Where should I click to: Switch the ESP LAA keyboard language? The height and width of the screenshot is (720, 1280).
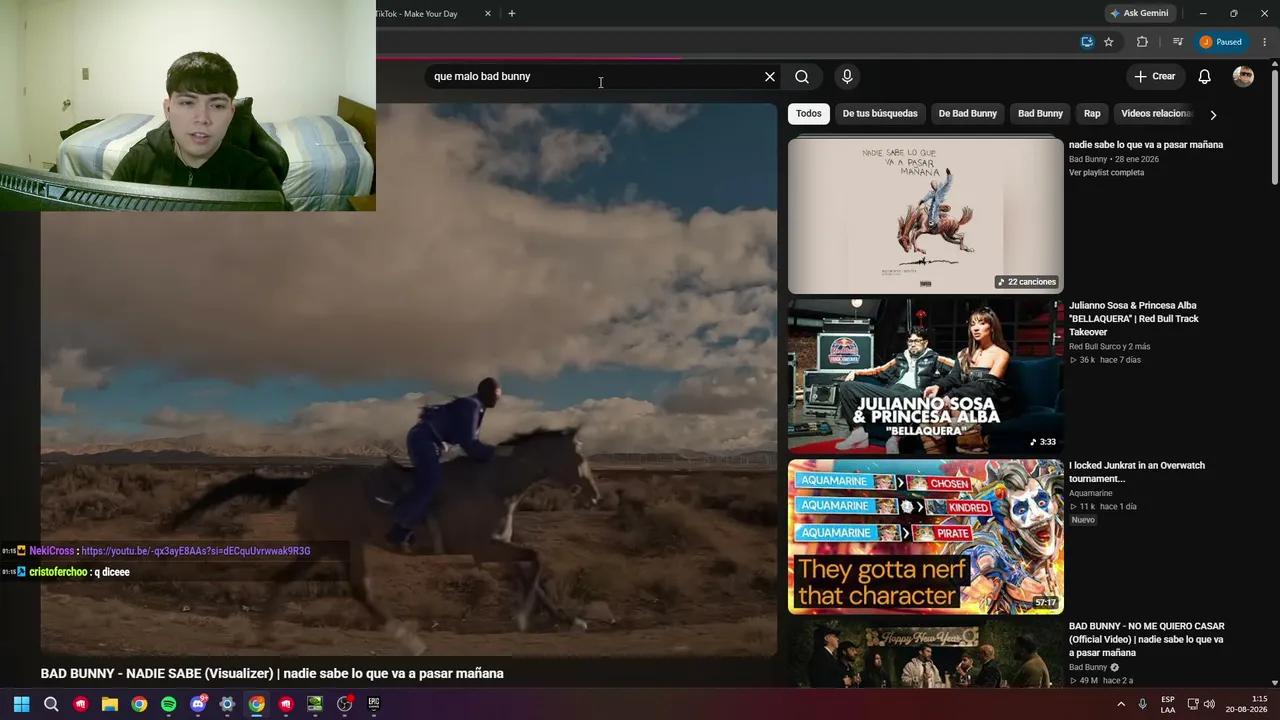[x=1168, y=704]
